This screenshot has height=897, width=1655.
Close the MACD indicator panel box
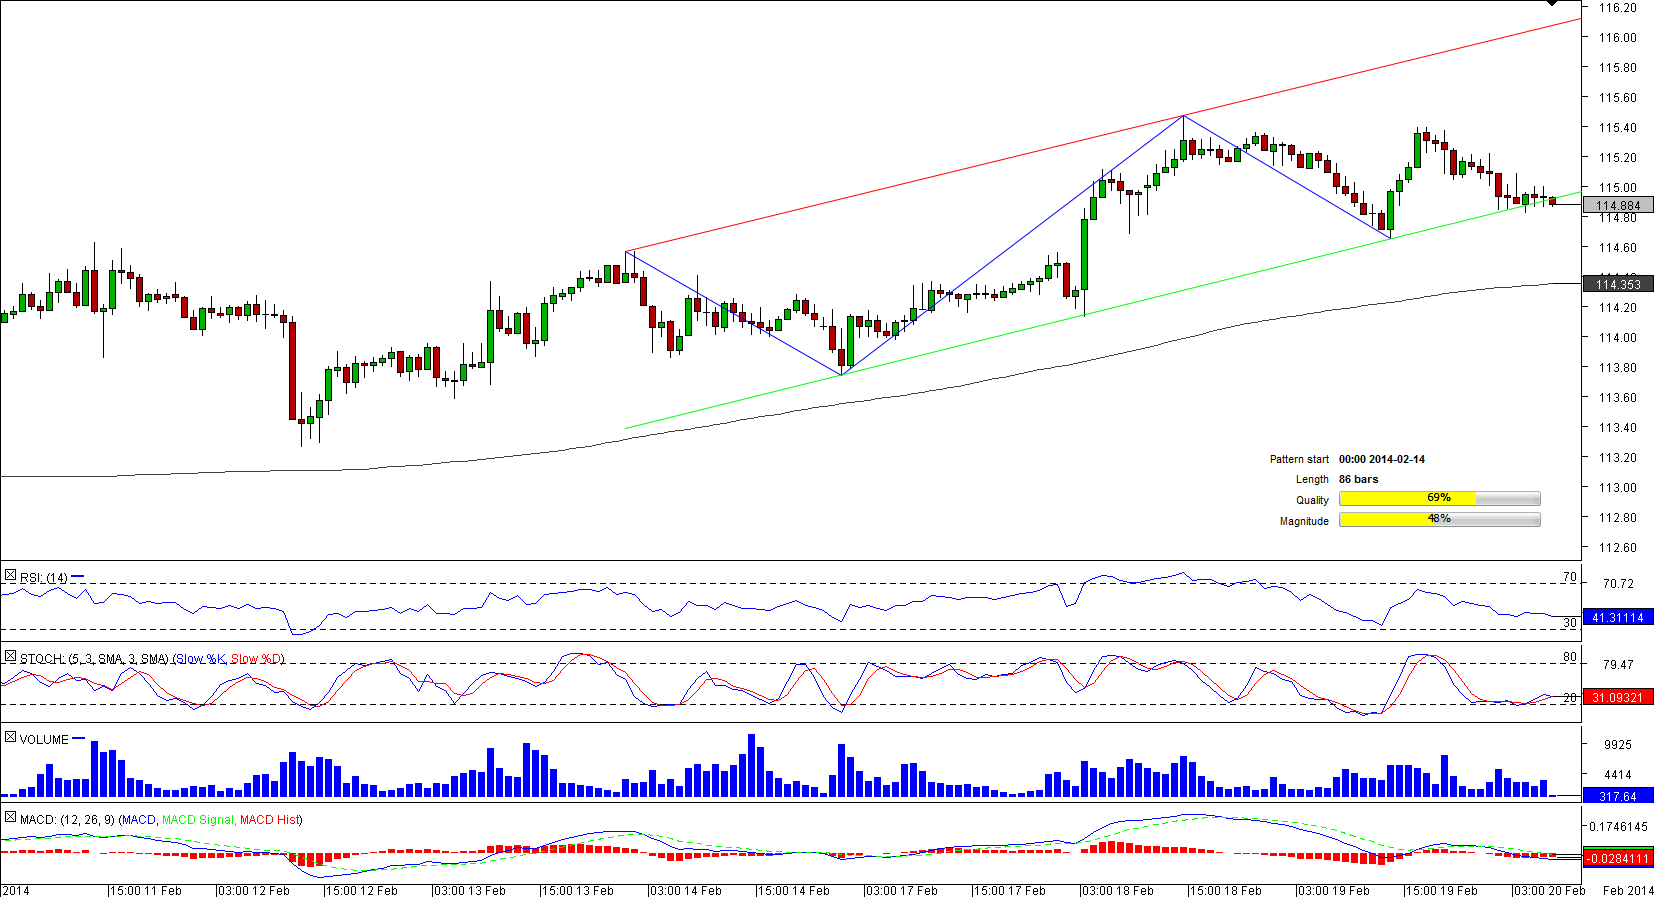[x=10, y=818]
